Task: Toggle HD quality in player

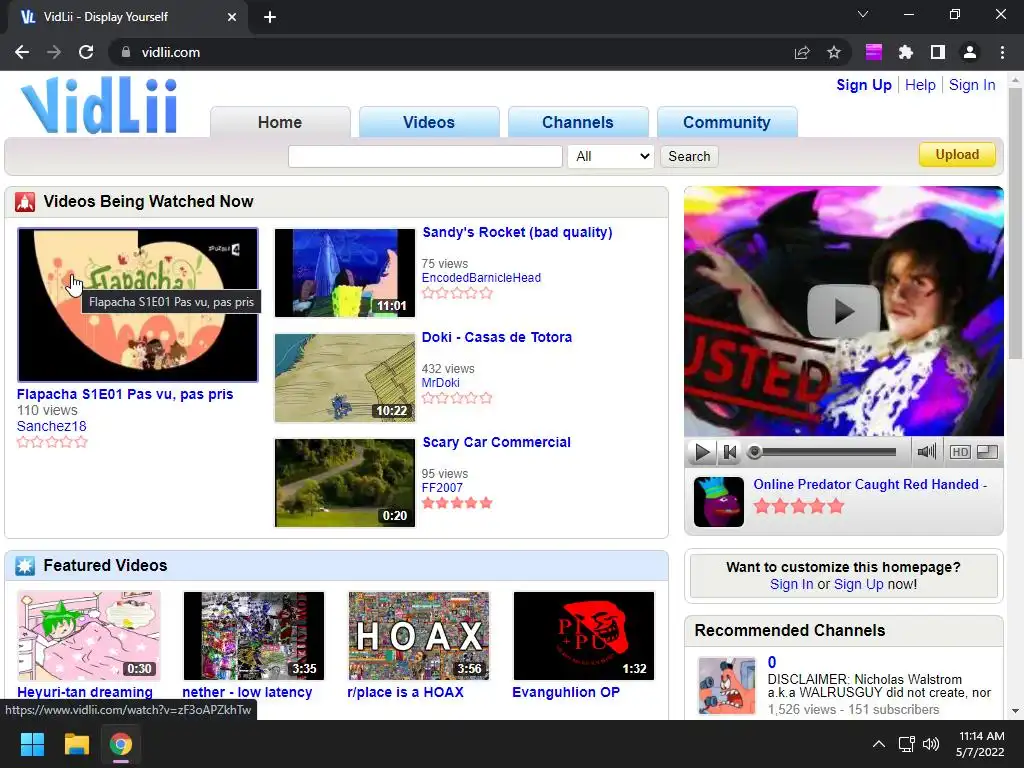Action: point(959,452)
